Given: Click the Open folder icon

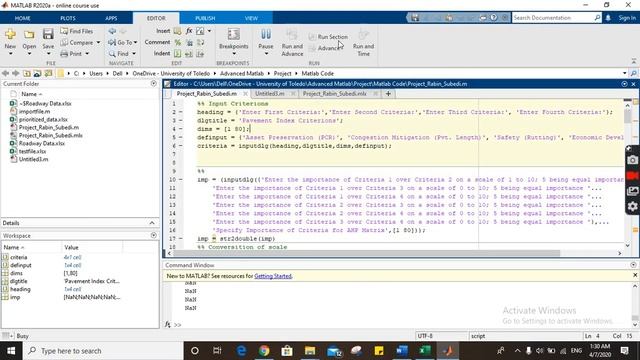Looking at the screenshot, I should click(x=29, y=34).
